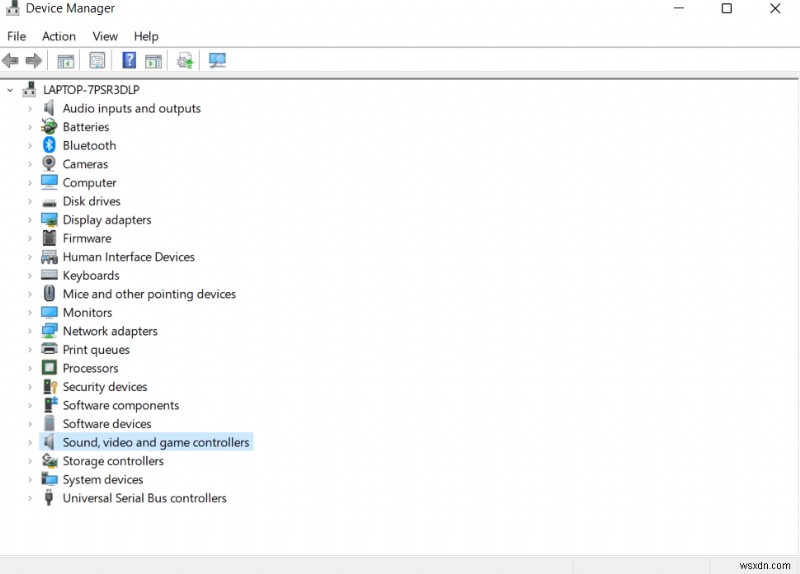800x574 pixels.
Task: Click the Print queues printer icon
Action: (49, 349)
